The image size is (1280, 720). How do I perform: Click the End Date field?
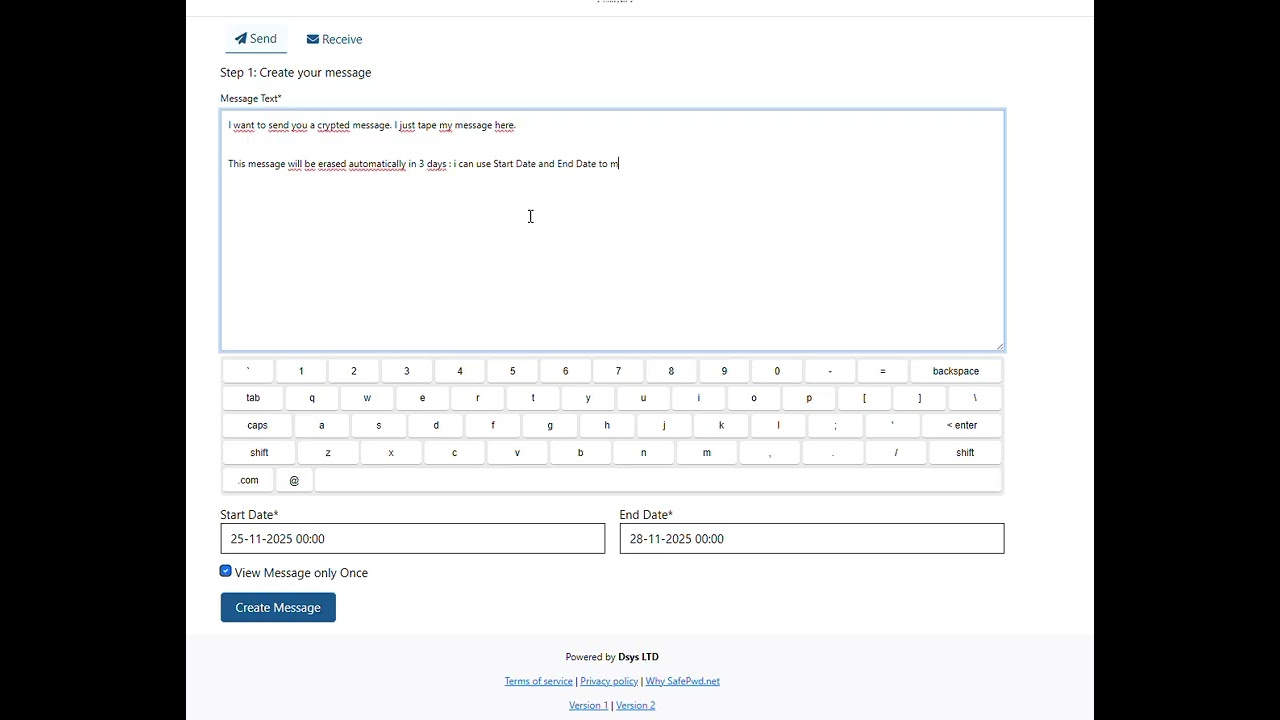click(x=811, y=539)
